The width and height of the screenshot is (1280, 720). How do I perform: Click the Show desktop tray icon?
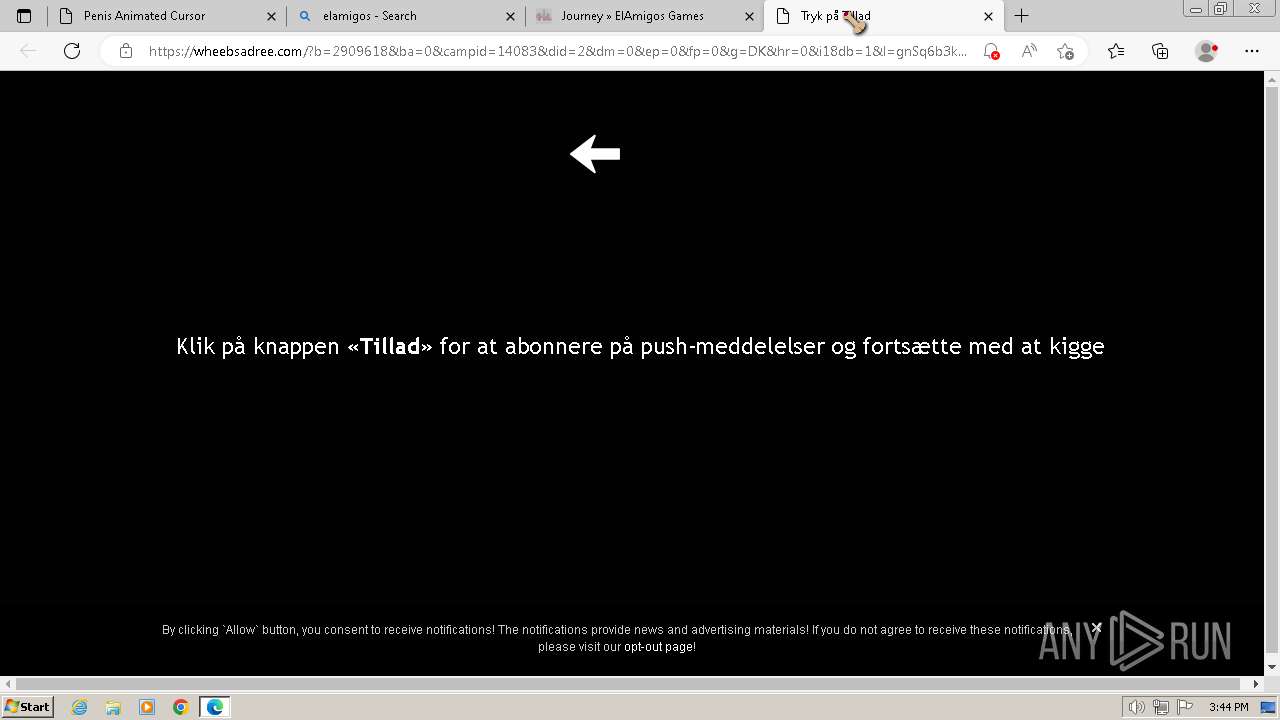pos(1268,707)
